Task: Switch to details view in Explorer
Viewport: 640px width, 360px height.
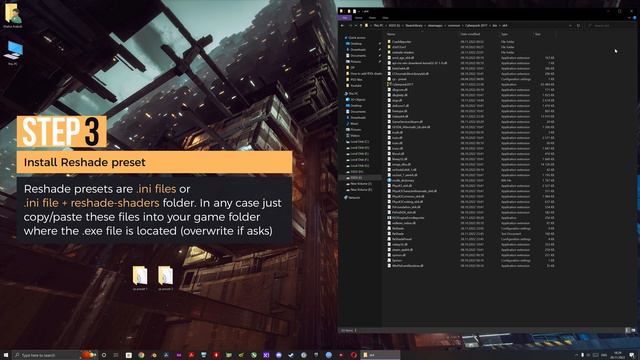Action: pos(628,330)
